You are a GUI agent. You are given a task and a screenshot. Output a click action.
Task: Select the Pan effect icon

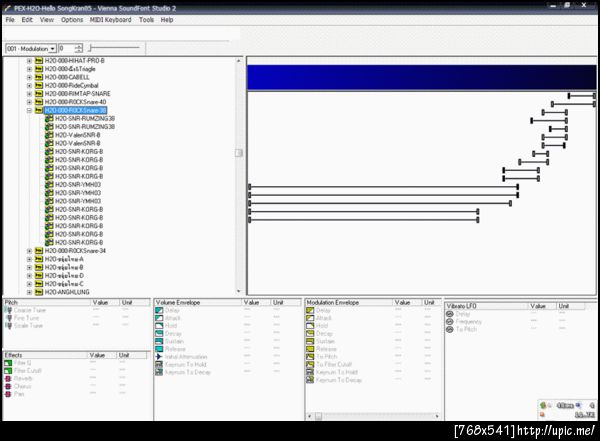coord(8,394)
